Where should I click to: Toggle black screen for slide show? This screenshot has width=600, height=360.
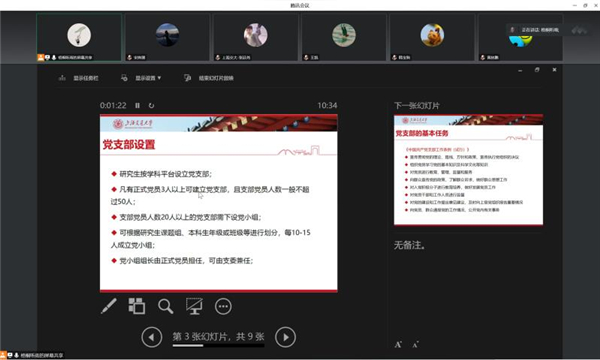[194, 306]
